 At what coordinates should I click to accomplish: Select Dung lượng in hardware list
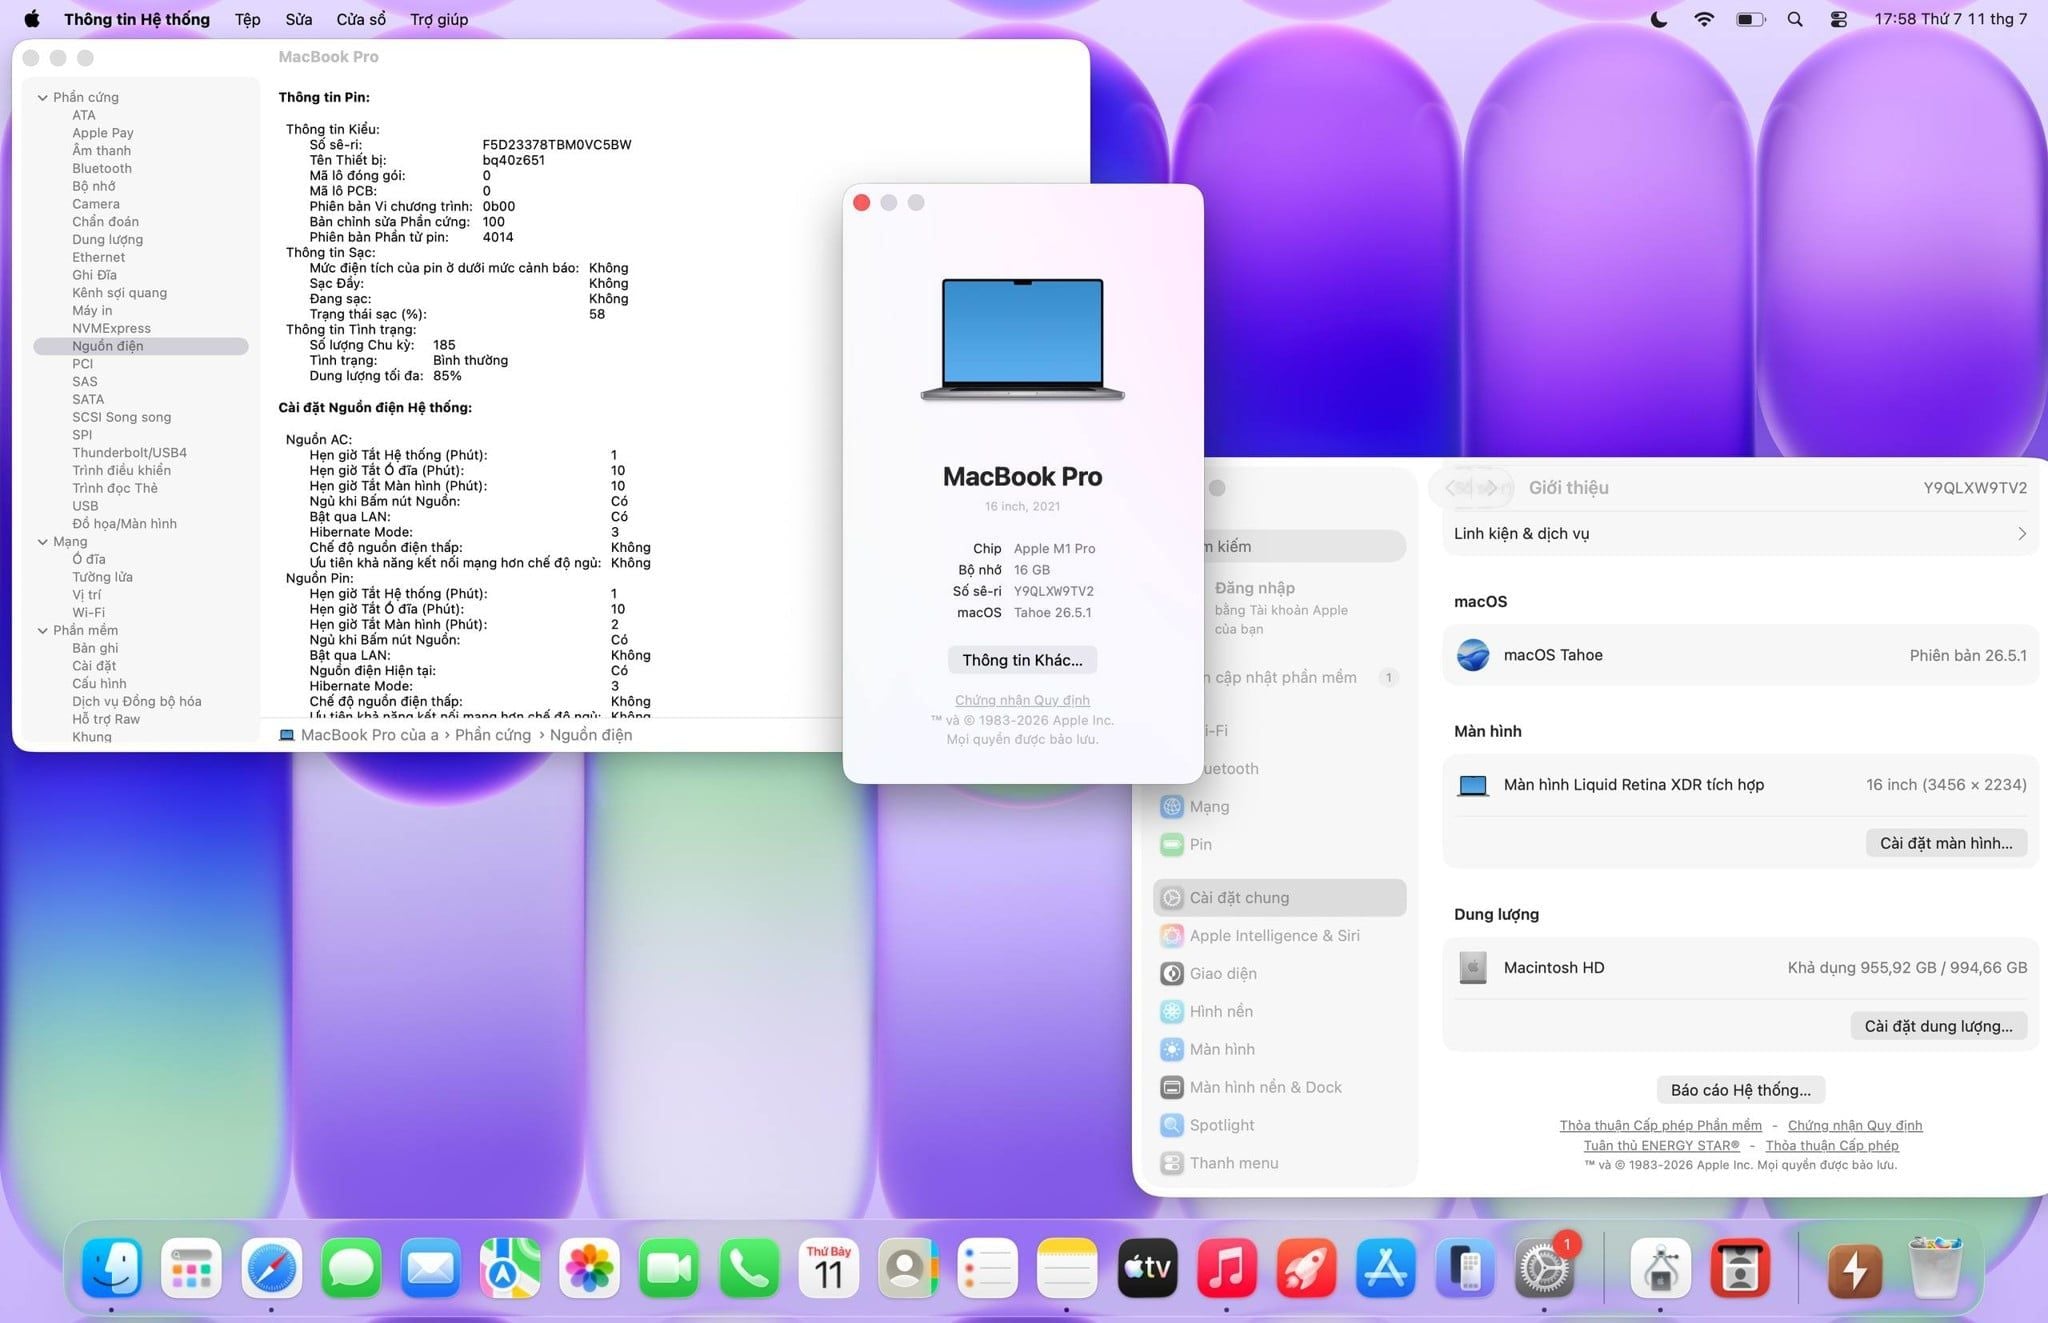coord(107,239)
